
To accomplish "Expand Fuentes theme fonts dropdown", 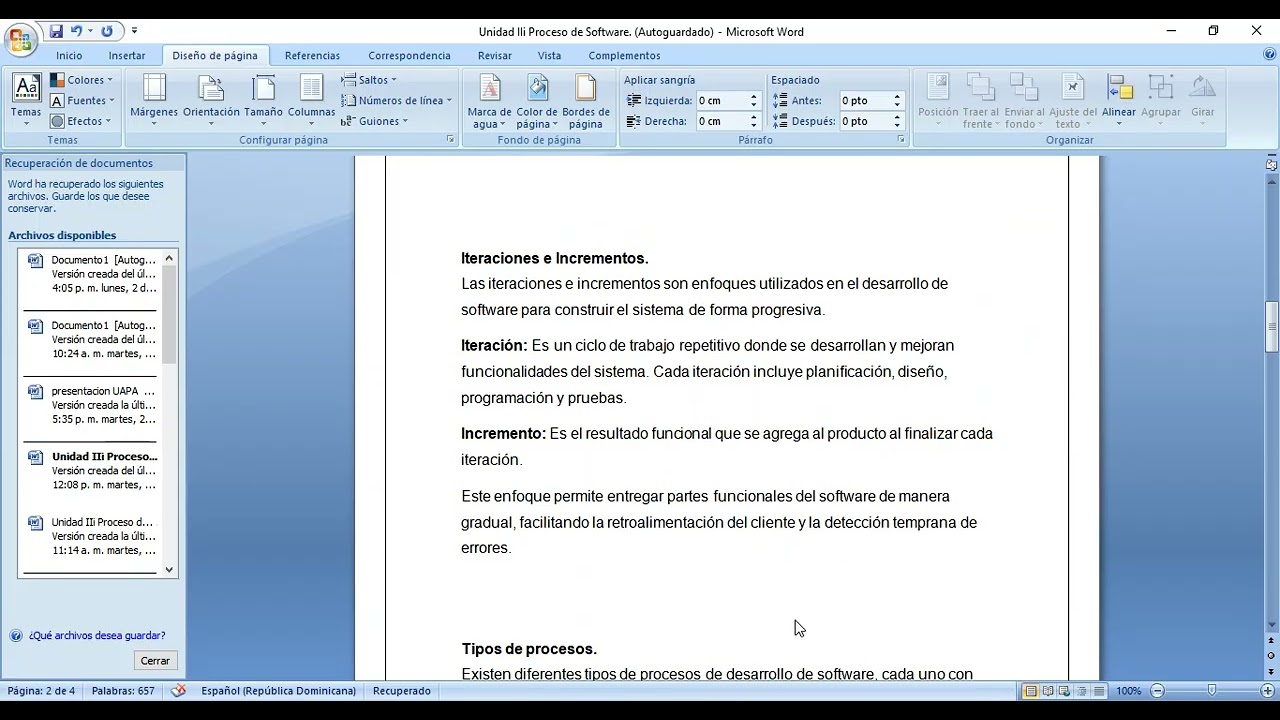I will [82, 101].
